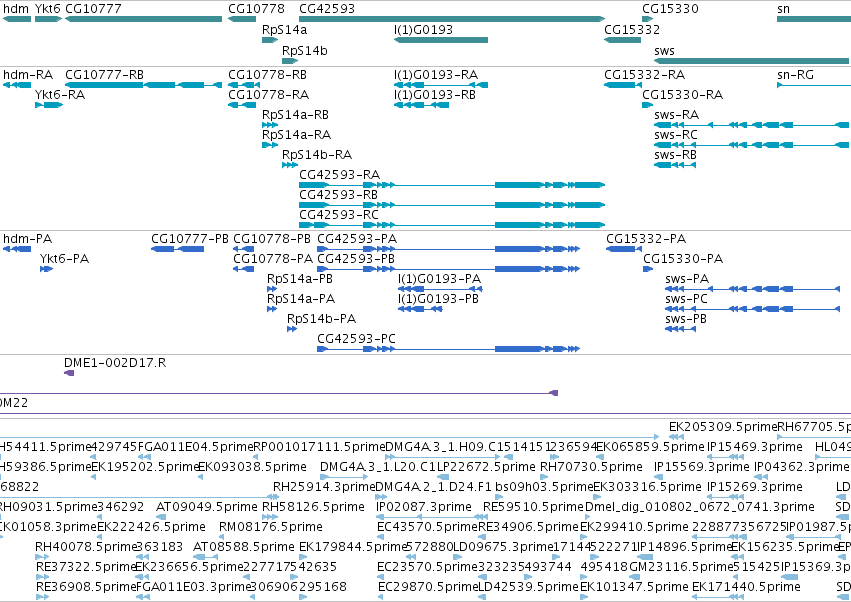
Task: Select the l(1)G0193-PA protein label
Action: tap(440, 279)
